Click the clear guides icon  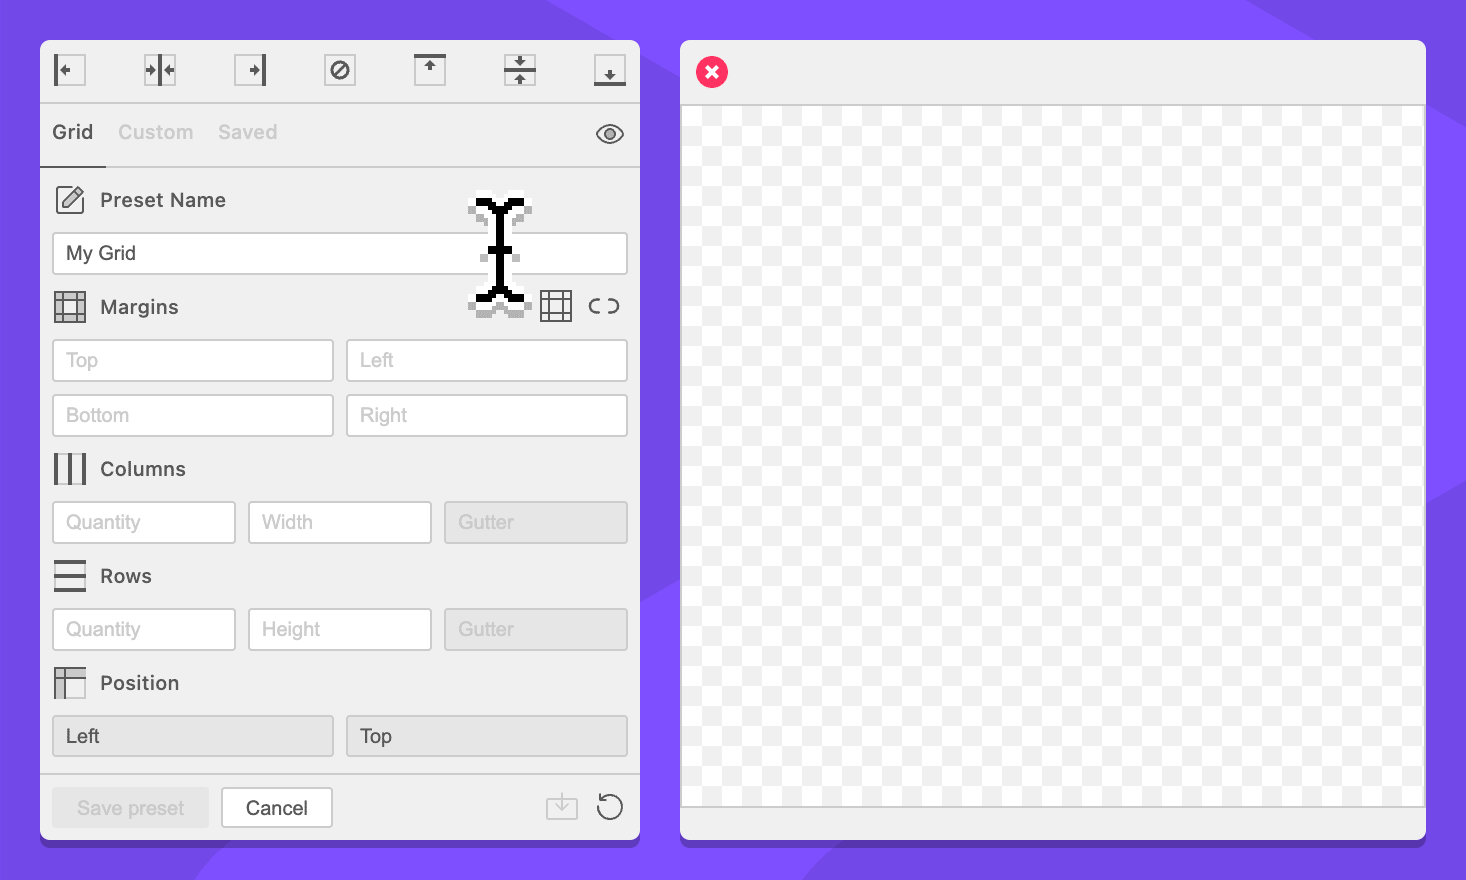(340, 70)
